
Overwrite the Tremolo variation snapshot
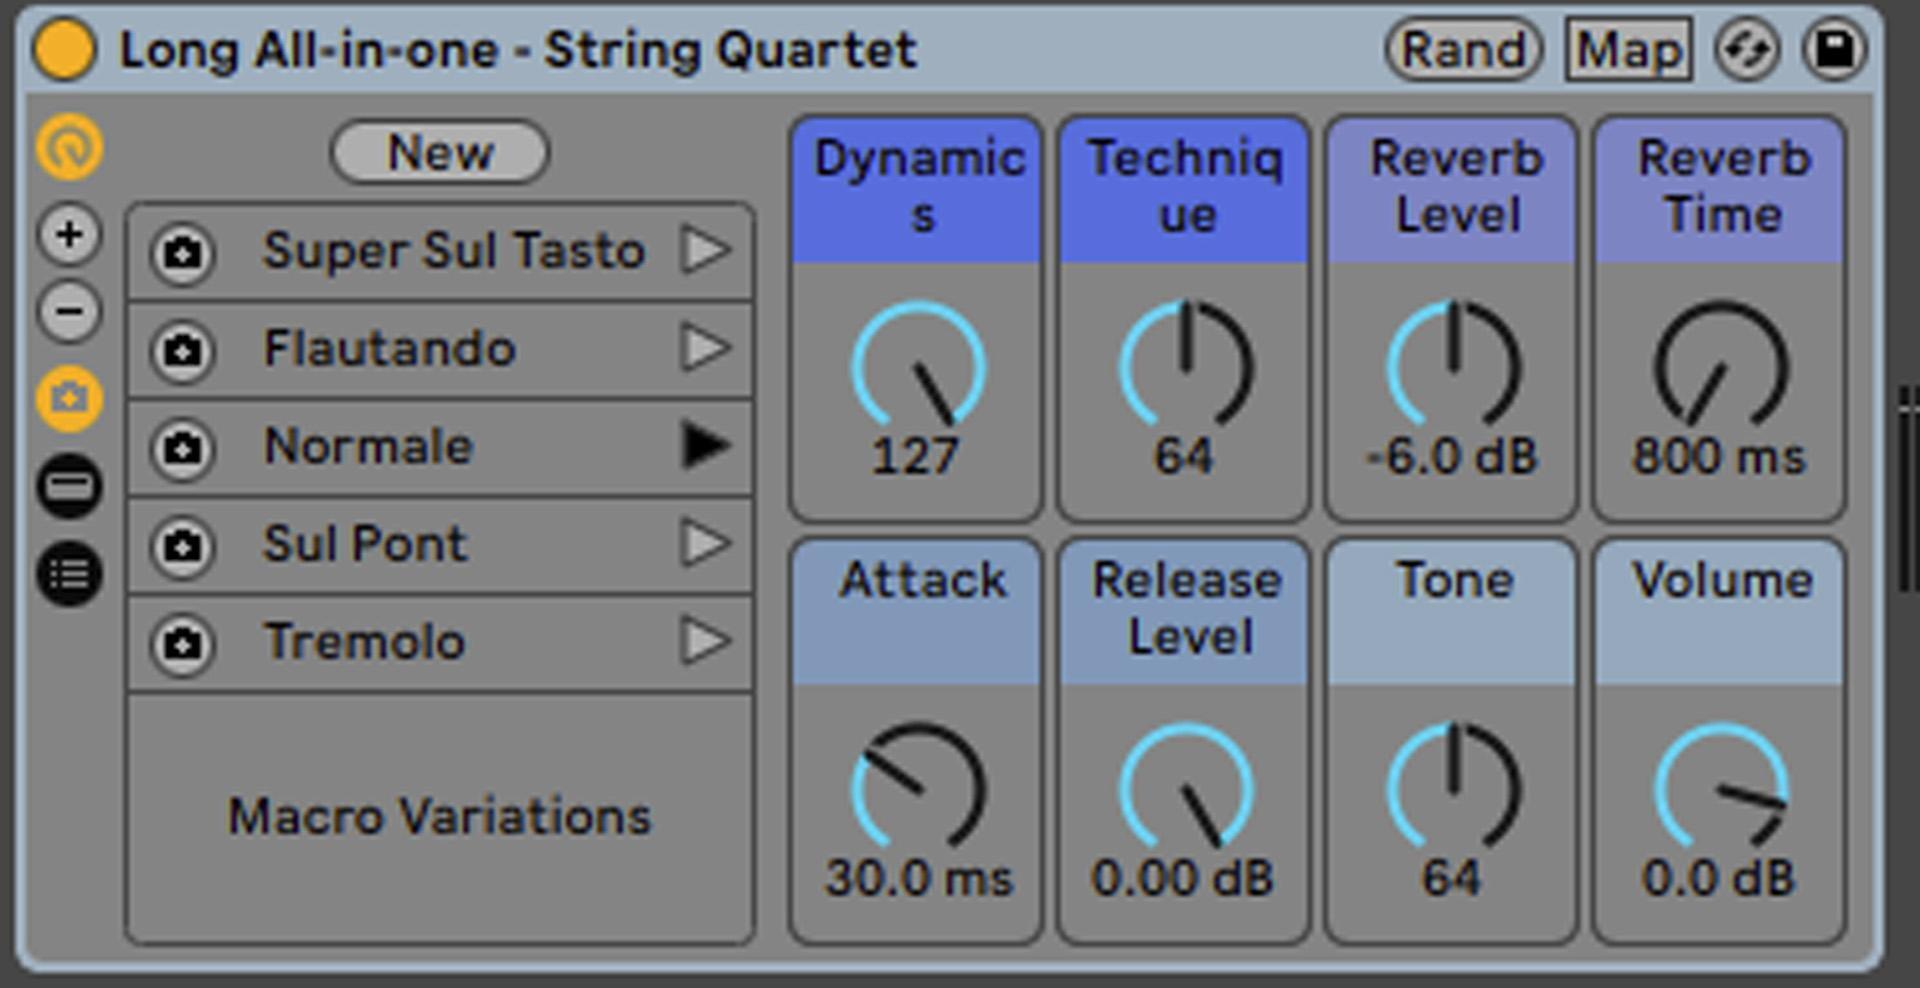coord(182,643)
